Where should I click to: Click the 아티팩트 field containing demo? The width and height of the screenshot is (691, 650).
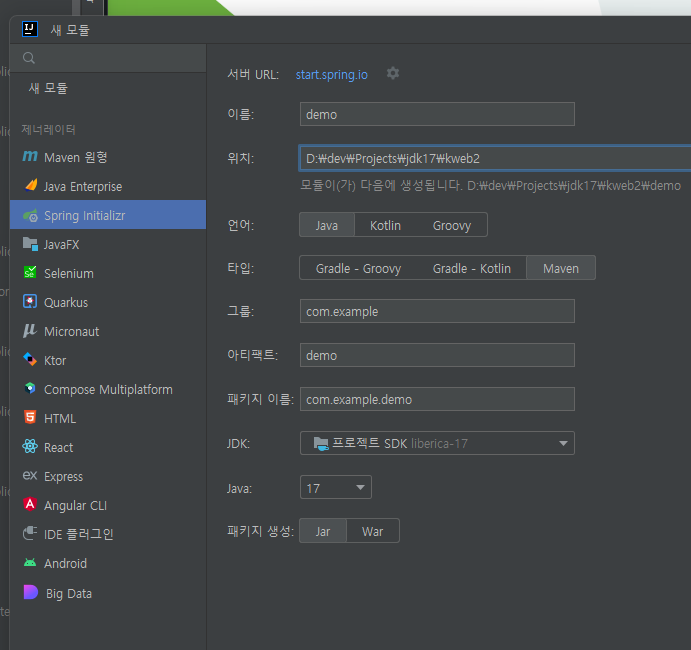(x=437, y=355)
